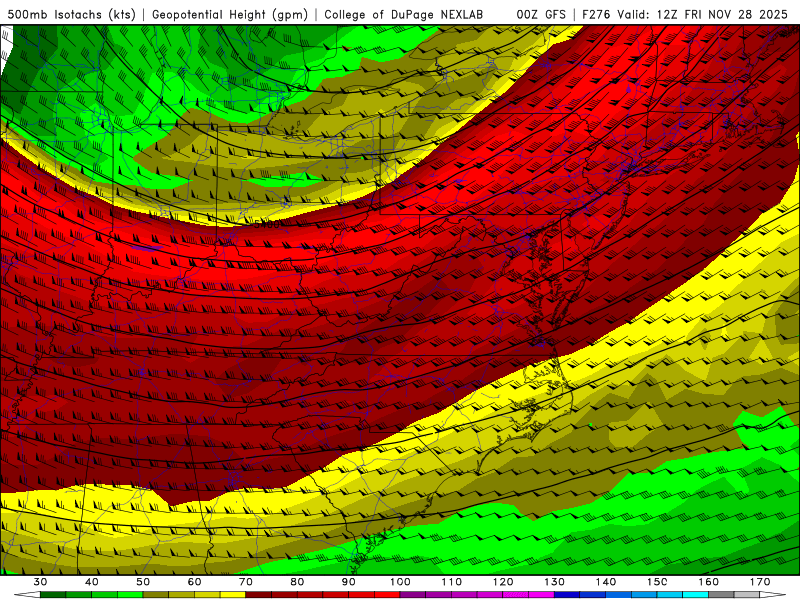Click the legend value 70
The image size is (800, 600).
coord(246,582)
